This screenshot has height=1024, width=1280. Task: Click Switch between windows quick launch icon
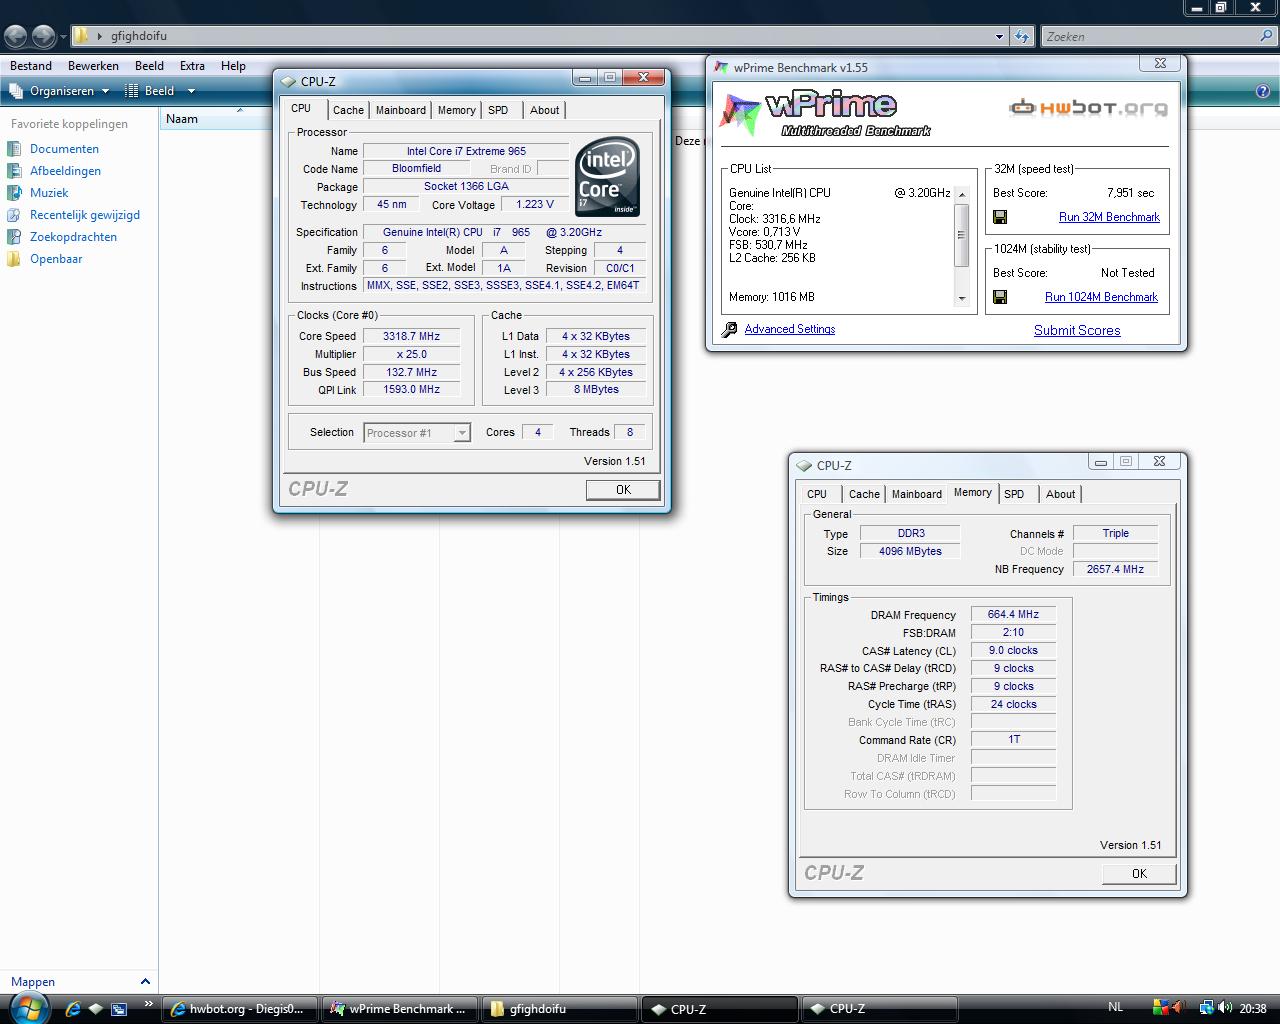(x=119, y=1009)
